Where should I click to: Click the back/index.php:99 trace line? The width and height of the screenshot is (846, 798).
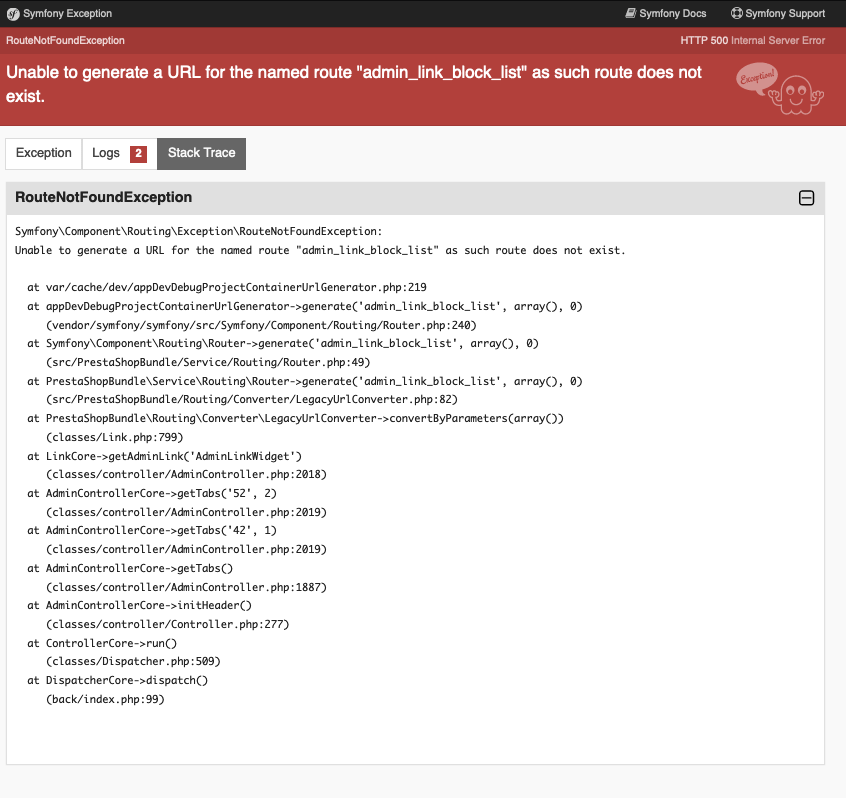pyautogui.click(x=105, y=699)
